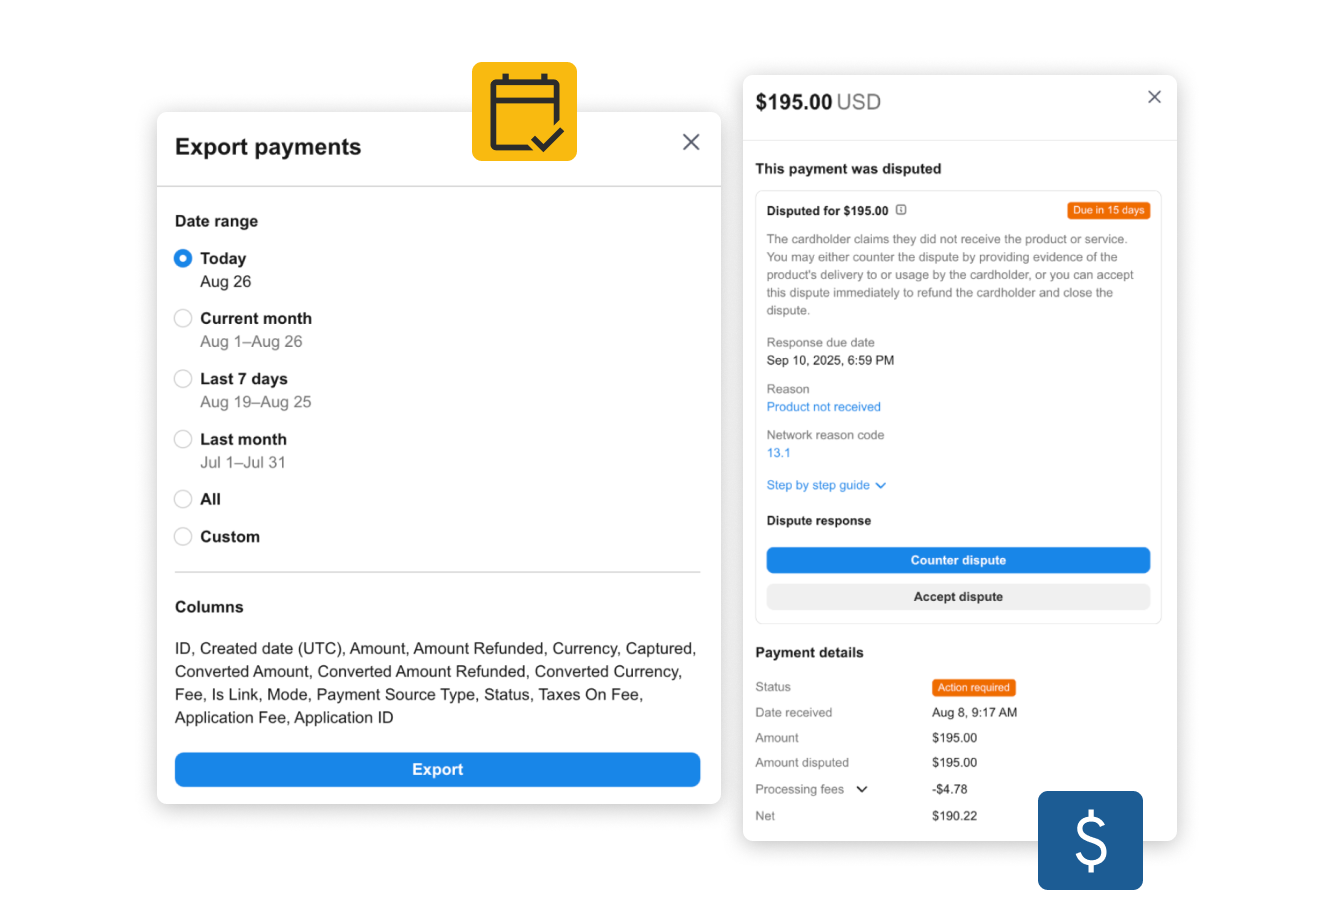Click the Action required status badge
The image size is (1334, 917).
pyautogui.click(x=973, y=688)
